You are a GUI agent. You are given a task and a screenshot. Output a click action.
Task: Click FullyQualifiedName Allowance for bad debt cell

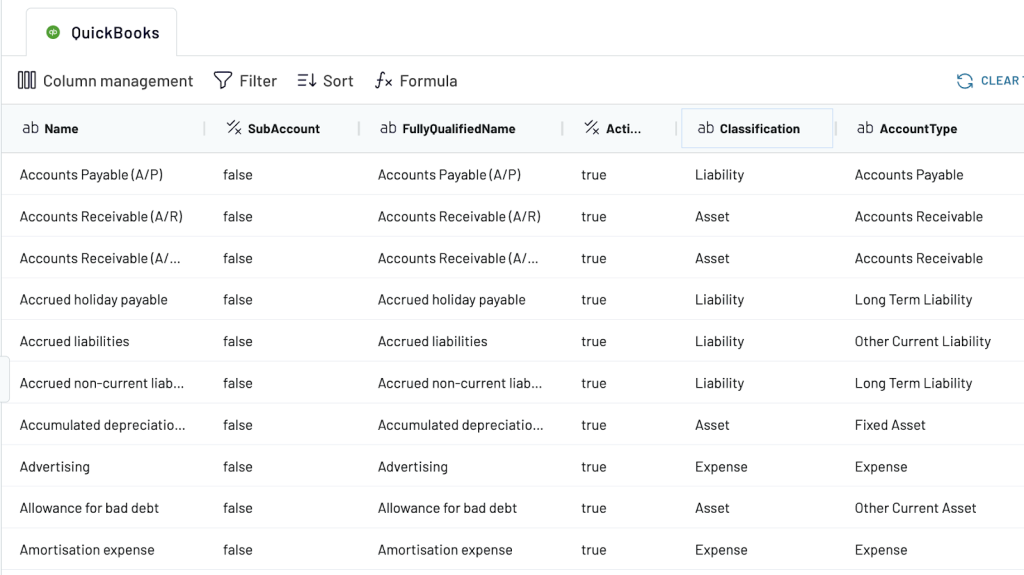click(x=447, y=508)
